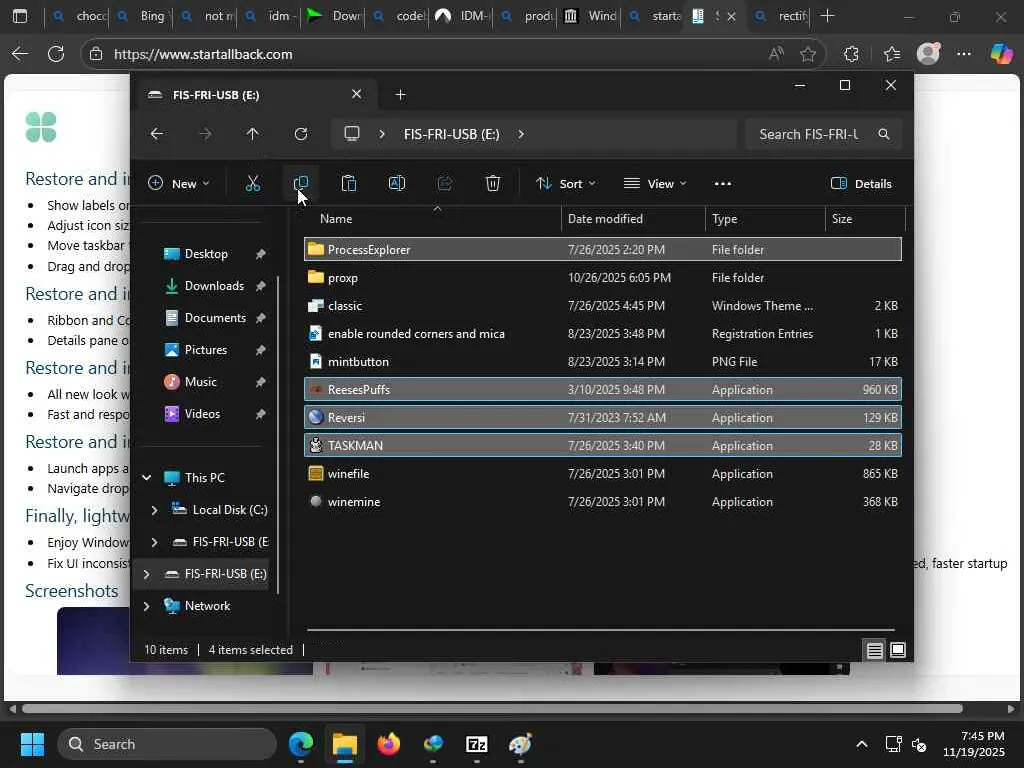Click the Paste clipboard icon
The width and height of the screenshot is (1024, 768).
point(348,183)
